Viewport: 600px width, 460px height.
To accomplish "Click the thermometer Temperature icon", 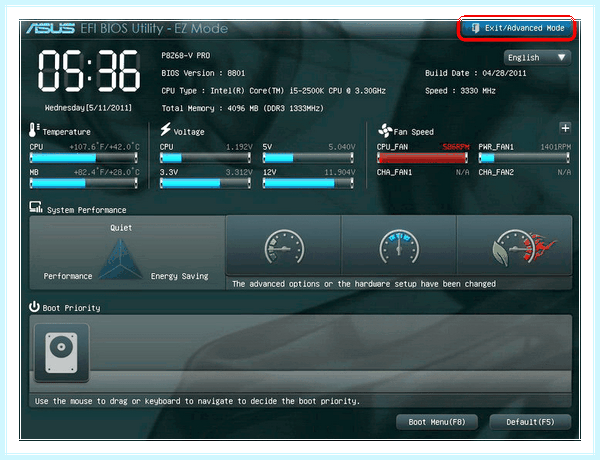I will pyautogui.click(x=34, y=130).
